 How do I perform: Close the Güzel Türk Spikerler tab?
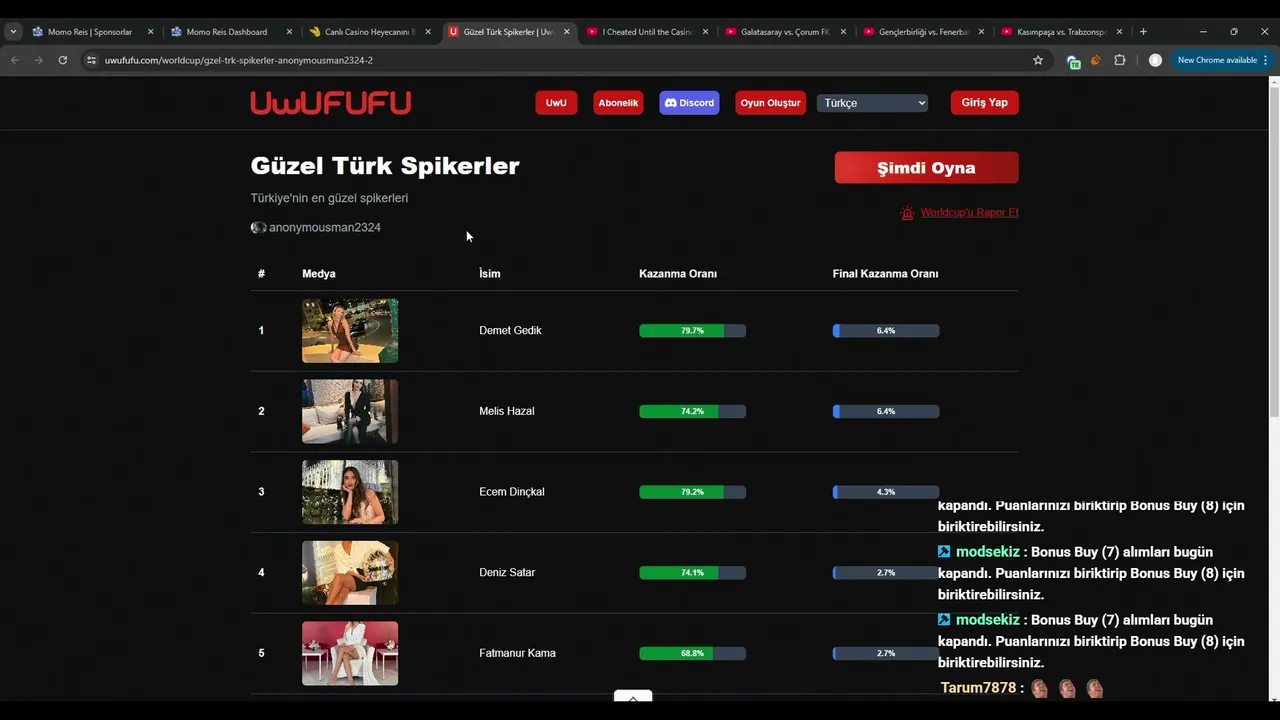click(567, 32)
